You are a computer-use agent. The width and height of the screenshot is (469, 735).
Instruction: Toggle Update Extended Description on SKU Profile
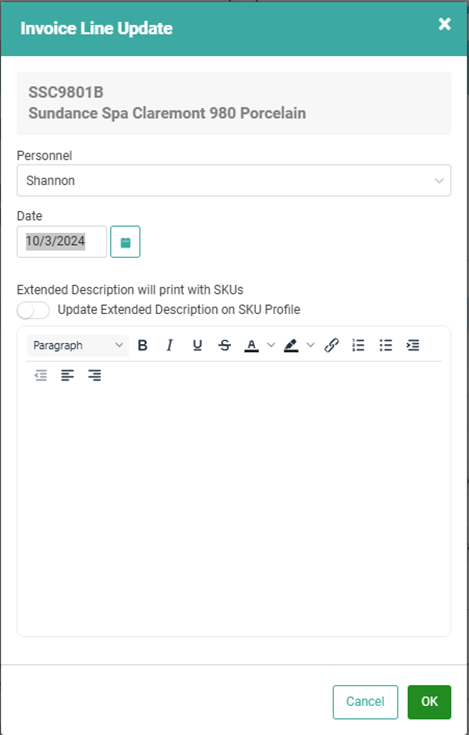[x=33, y=310]
